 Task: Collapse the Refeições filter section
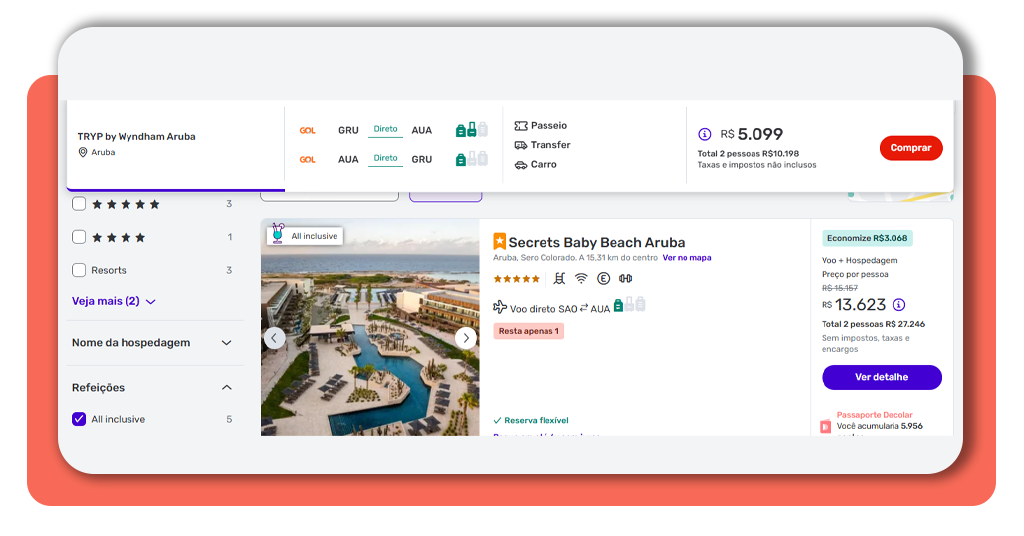click(x=226, y=388)
